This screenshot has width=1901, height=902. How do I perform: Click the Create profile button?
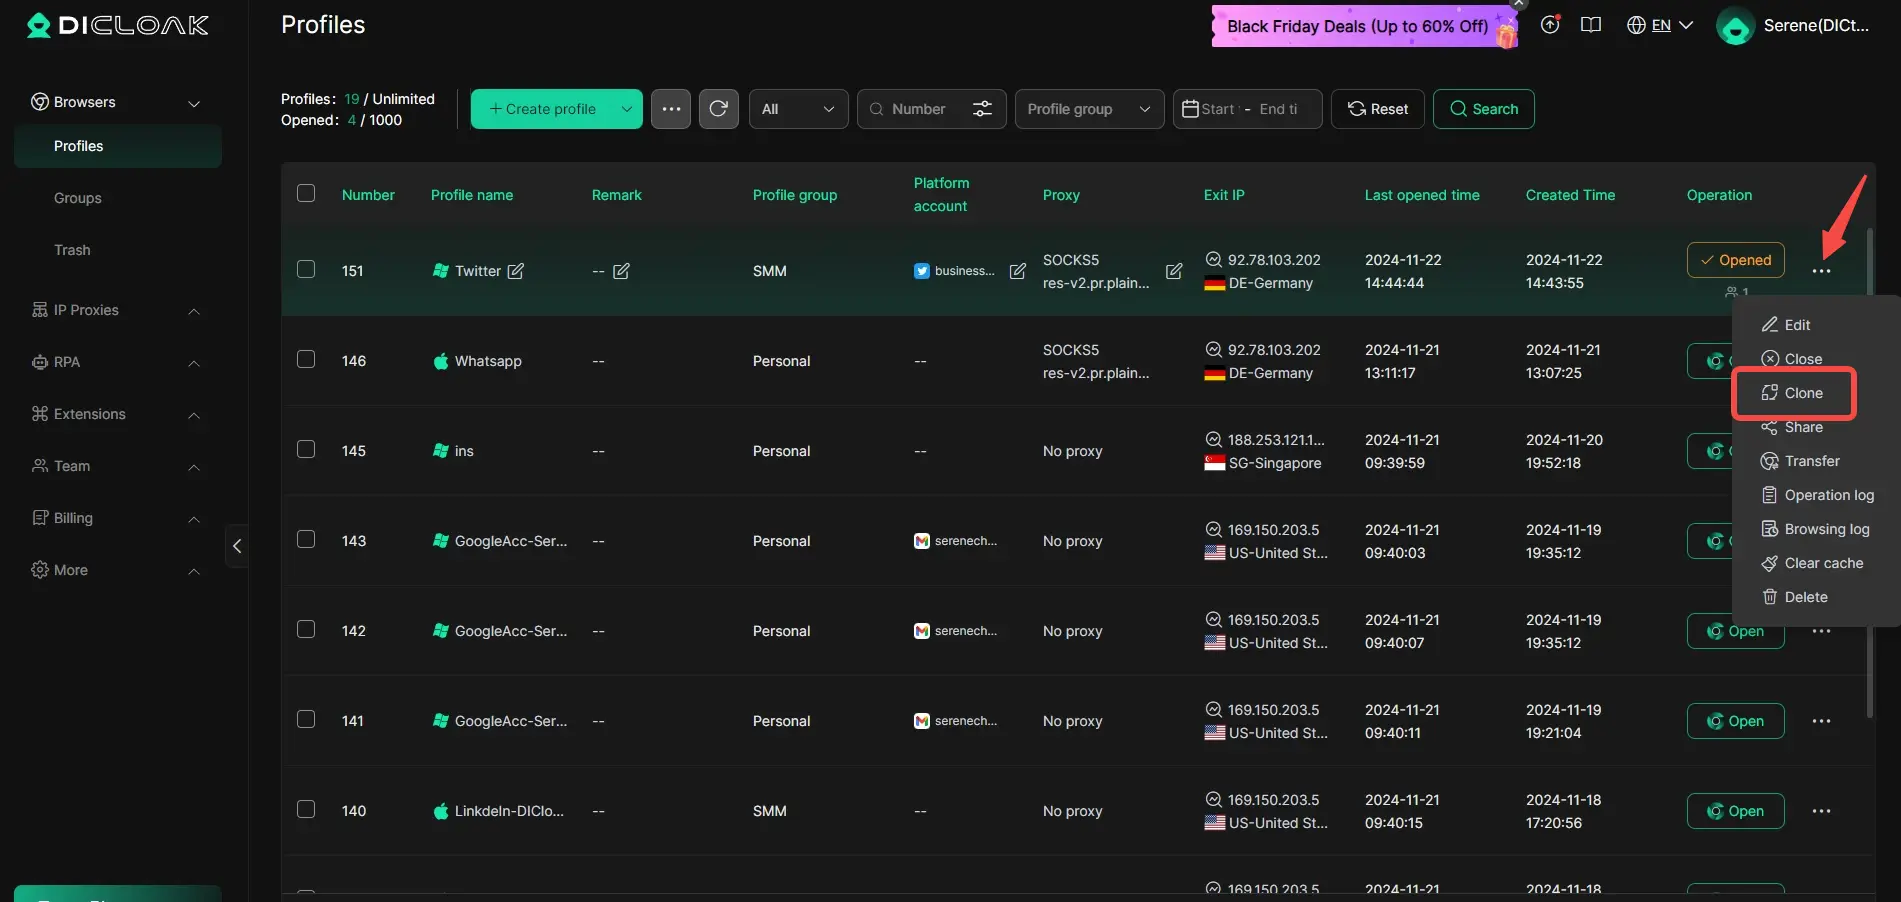click(542, 109)
